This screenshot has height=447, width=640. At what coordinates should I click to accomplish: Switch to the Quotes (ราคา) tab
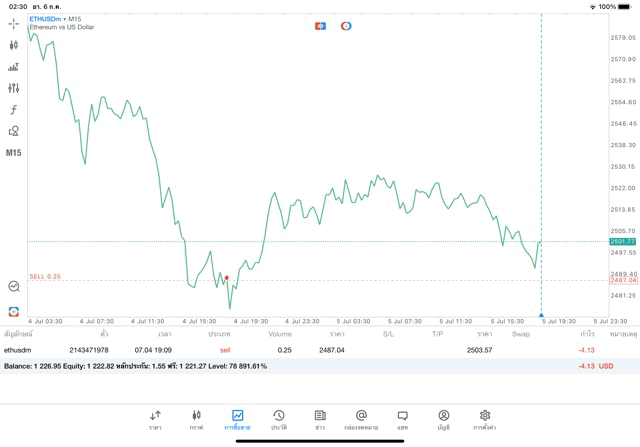point(155,419)
